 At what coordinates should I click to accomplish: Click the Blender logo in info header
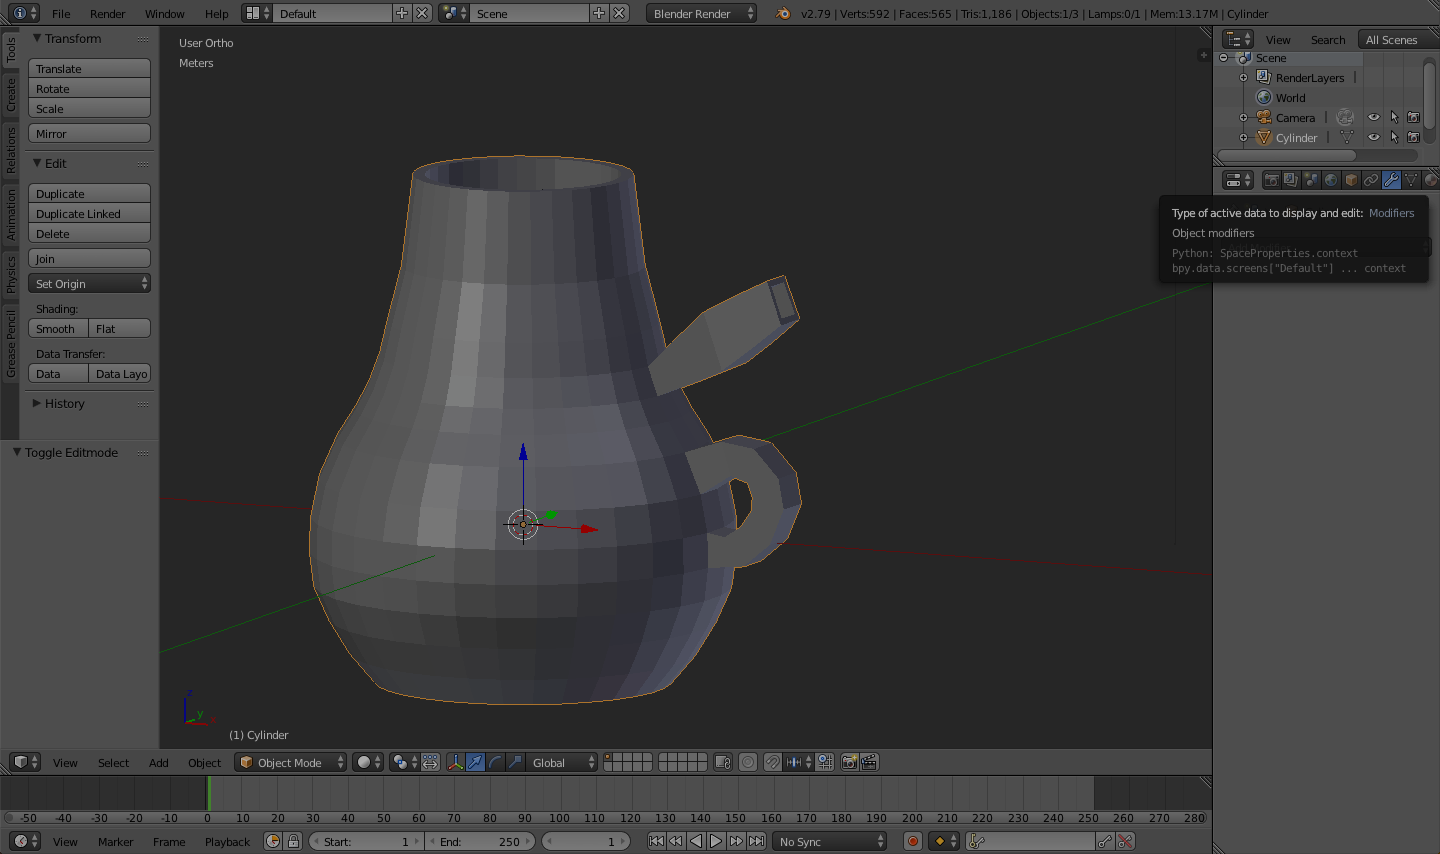coord(783,13)
